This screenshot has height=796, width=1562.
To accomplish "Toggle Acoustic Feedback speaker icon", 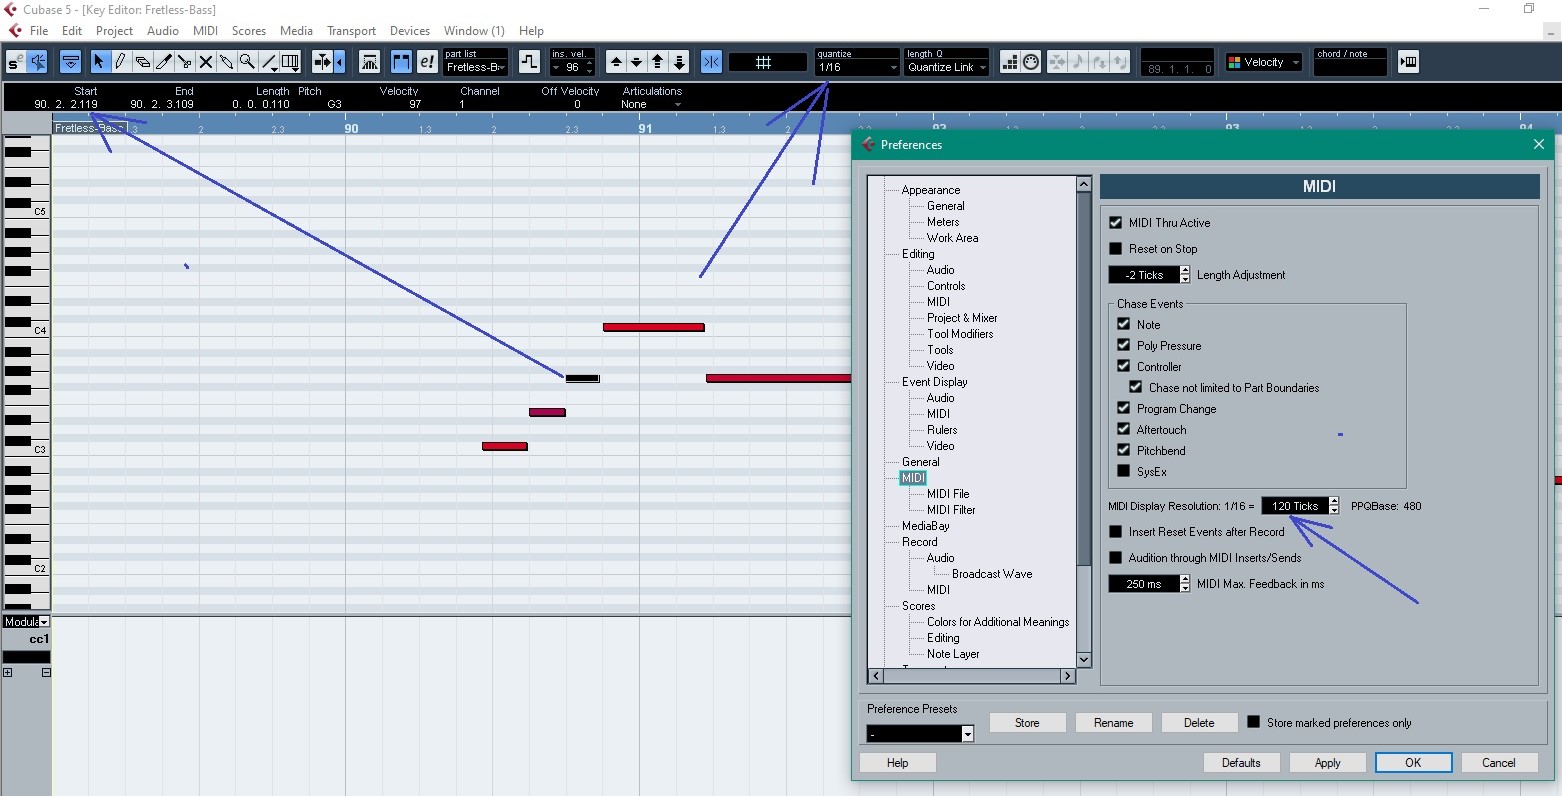I will pos(37,62).
